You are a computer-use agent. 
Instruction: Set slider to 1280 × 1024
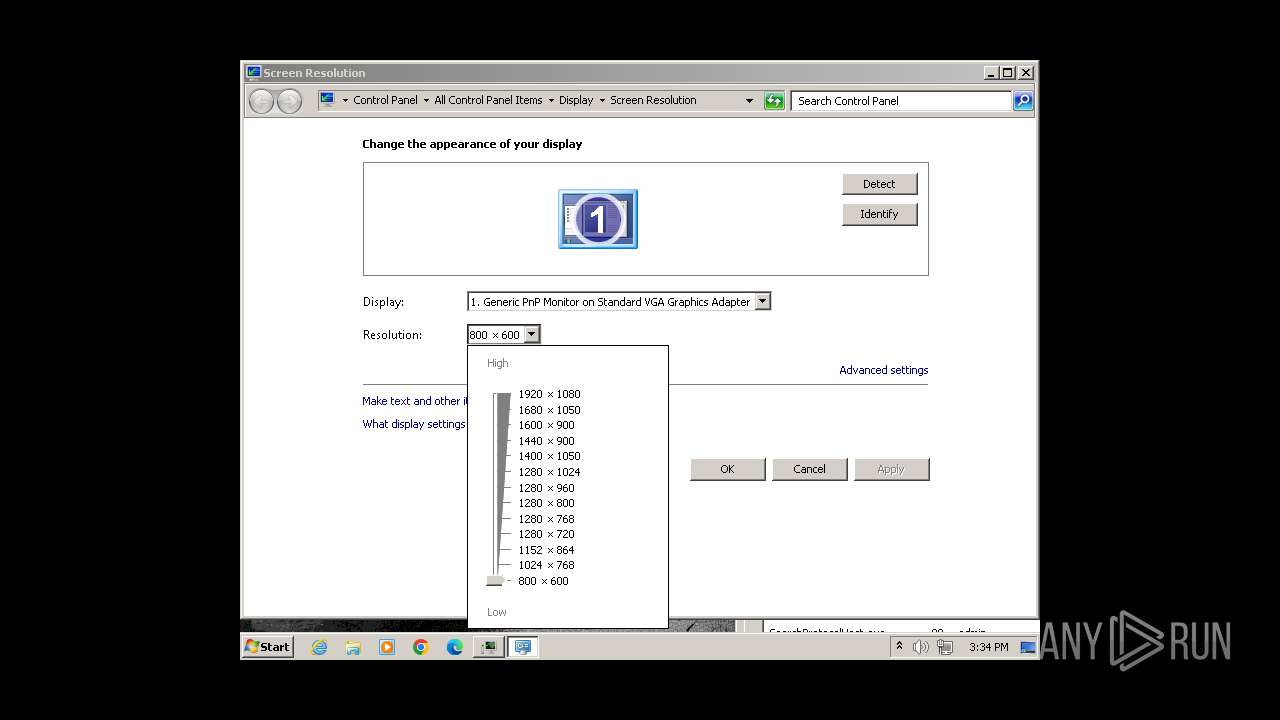(x=549, y=472)
